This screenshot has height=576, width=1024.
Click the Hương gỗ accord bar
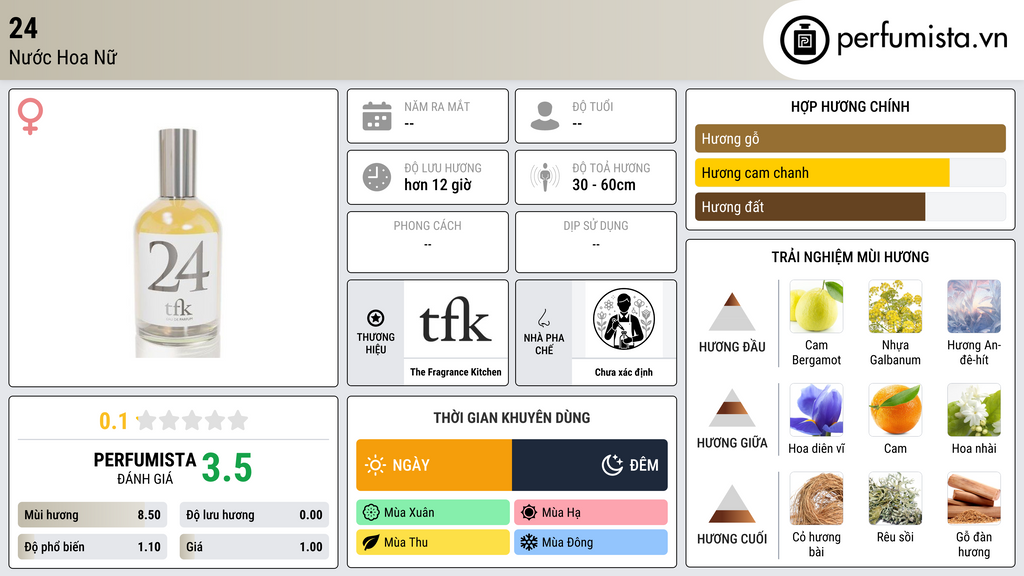(850, 138)
